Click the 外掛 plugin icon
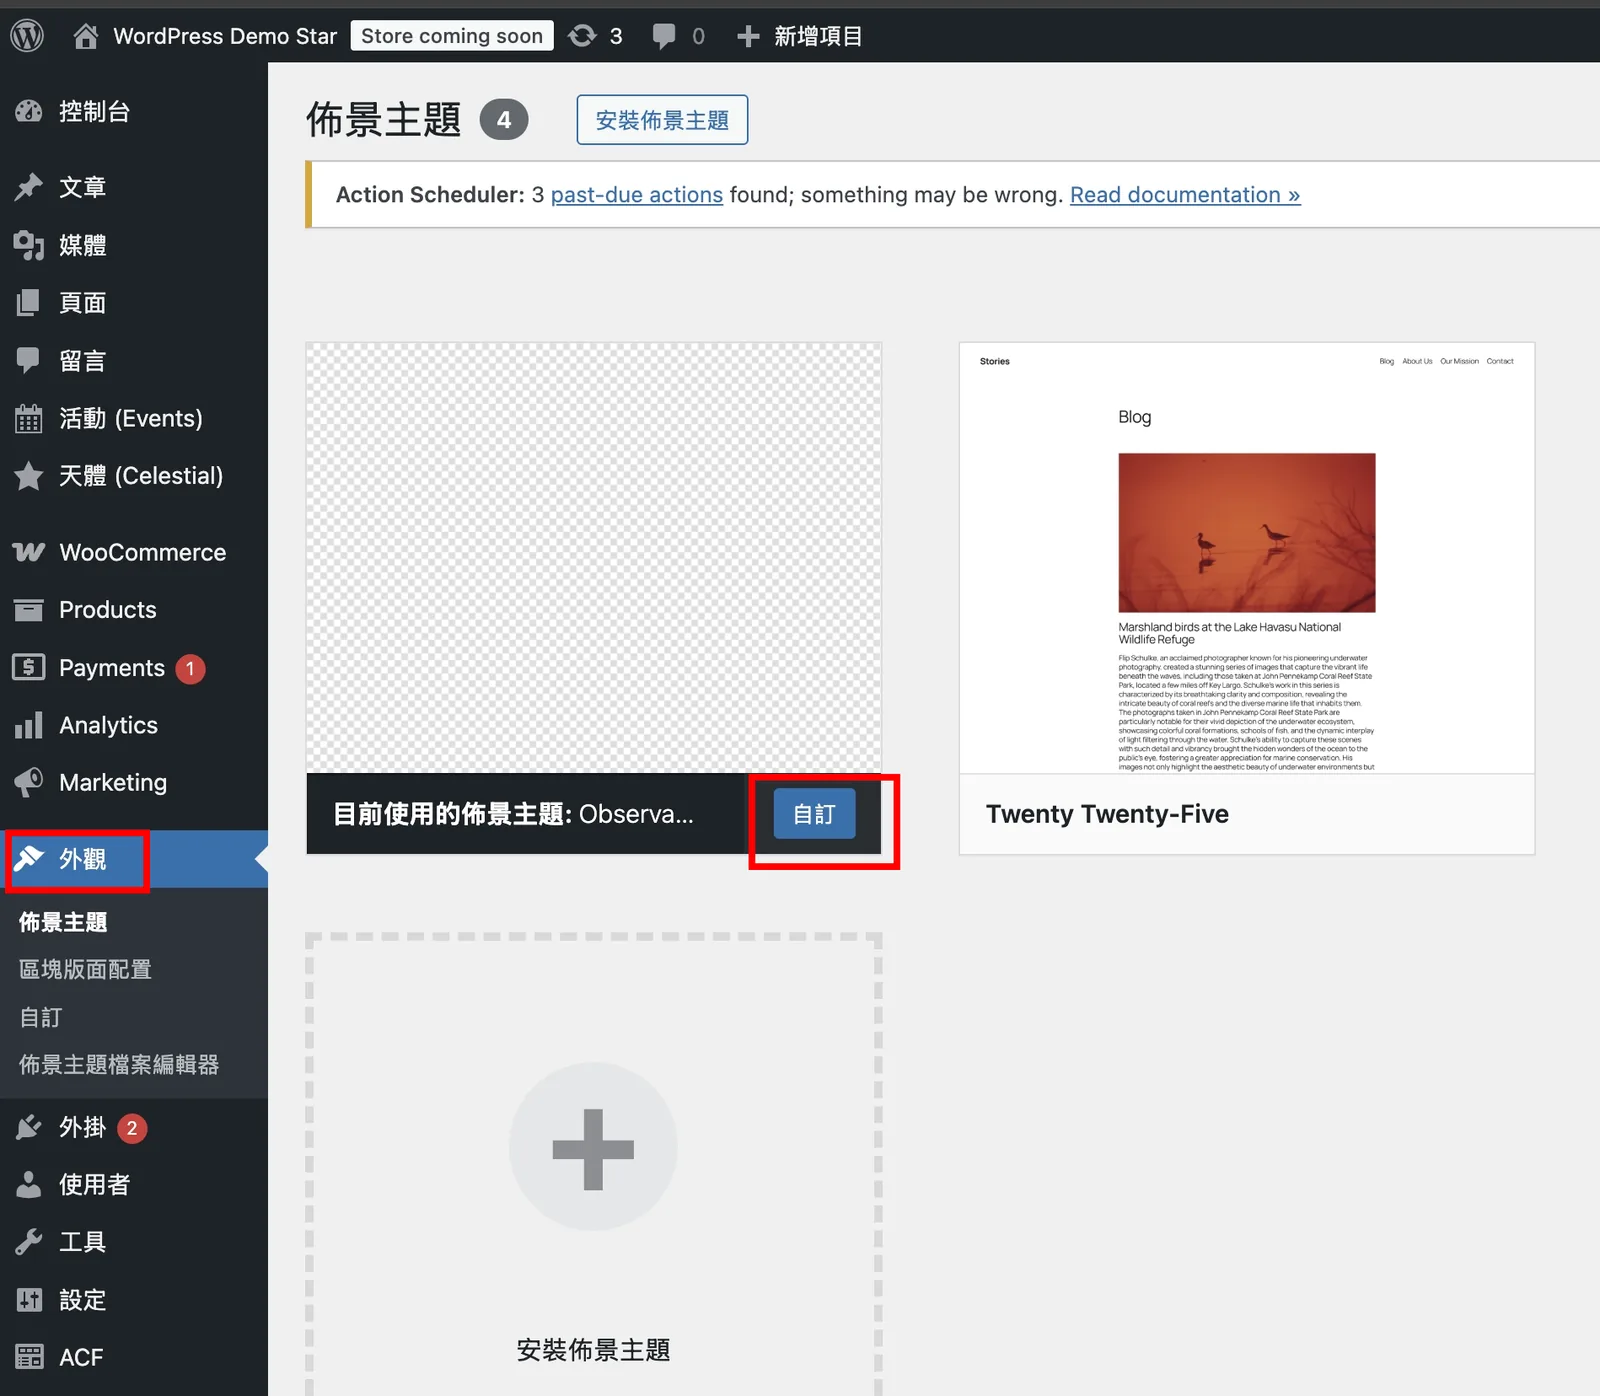The height and width of the screenshot is (1396, 1600). pyautogui.click(x=29, y=1127)
